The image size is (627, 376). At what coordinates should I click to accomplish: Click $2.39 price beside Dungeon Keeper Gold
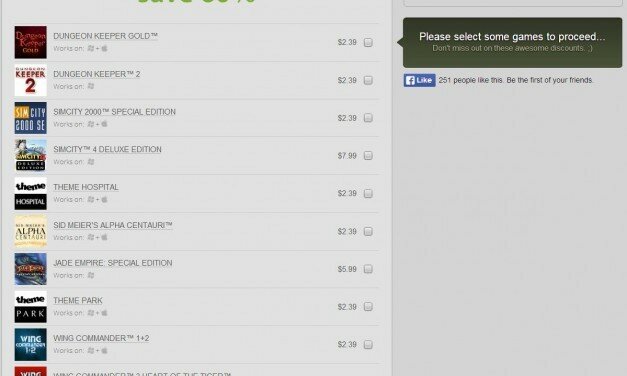[x=347, y=42]
